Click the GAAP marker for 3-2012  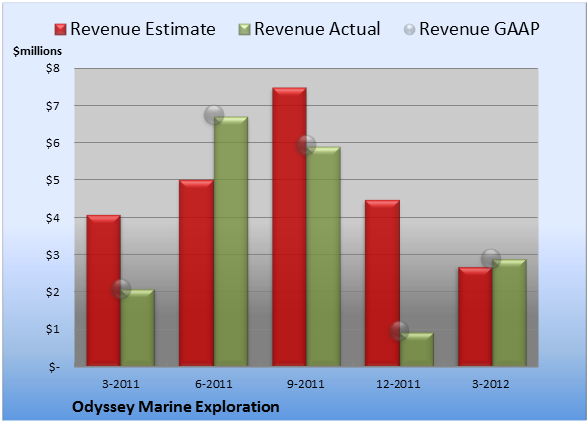[491, 258]
